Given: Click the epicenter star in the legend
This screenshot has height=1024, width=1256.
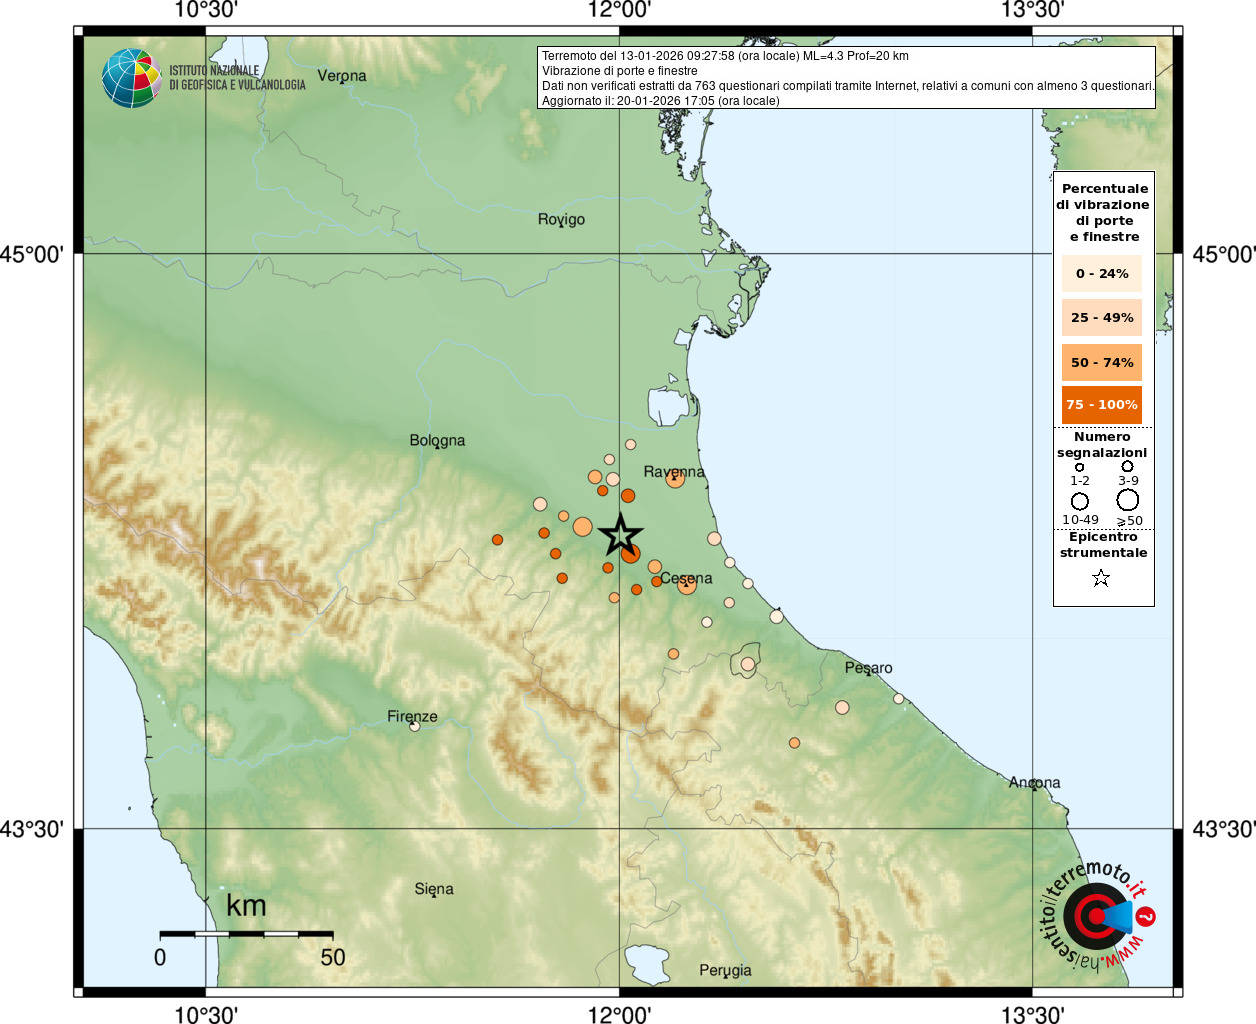Looking at the screenshot, I should pos(1101,578).
